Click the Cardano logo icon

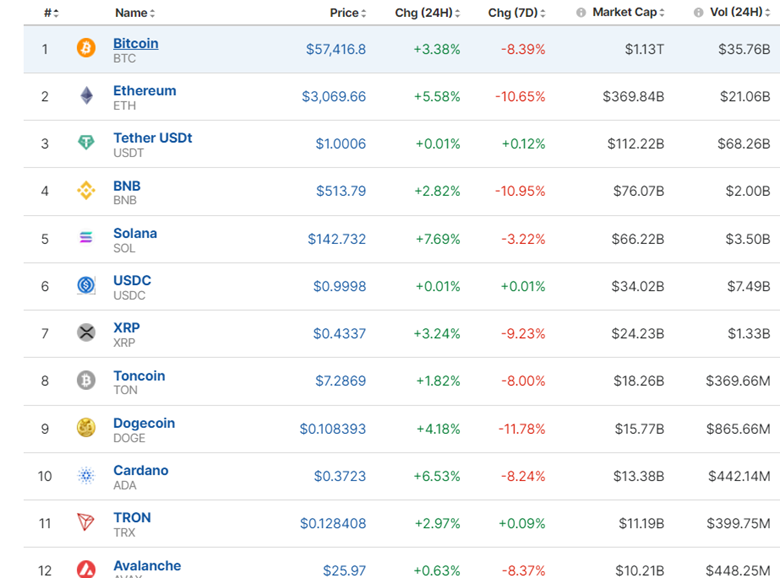[86, 475]
